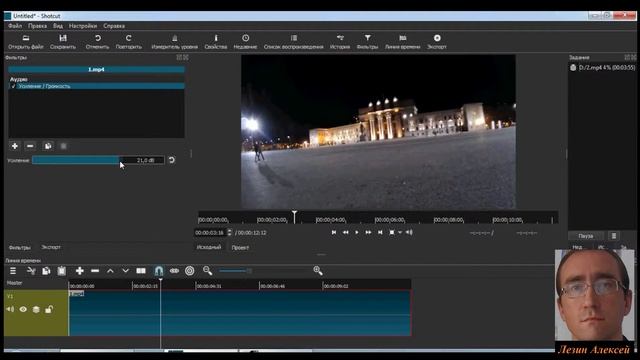Viewport: 640px width, 360px height.
Task: Play the video preview
Action: (357, 232)
